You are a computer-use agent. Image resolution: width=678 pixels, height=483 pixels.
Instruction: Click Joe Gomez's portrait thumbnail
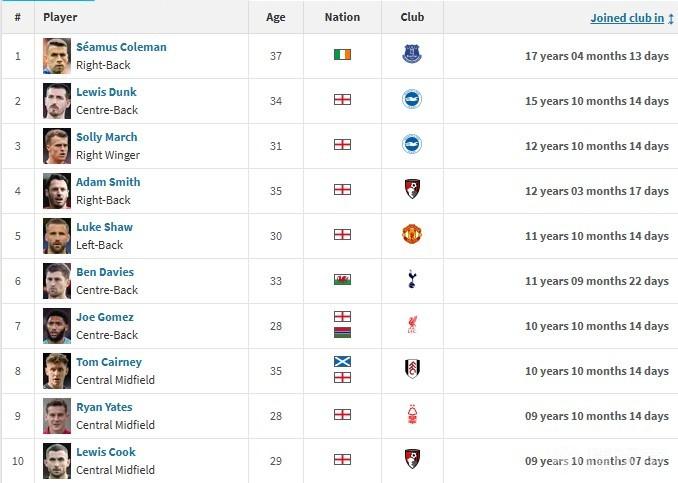(57, 326)
